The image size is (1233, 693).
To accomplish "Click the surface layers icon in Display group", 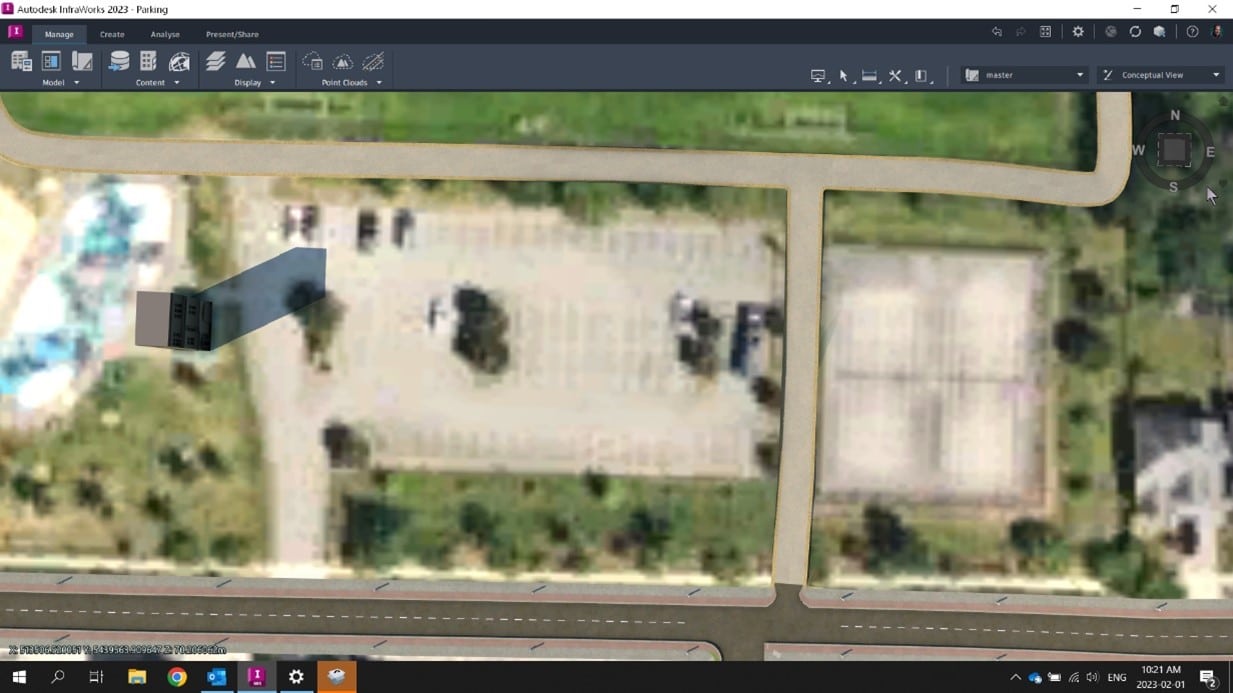I will point(214,61).
